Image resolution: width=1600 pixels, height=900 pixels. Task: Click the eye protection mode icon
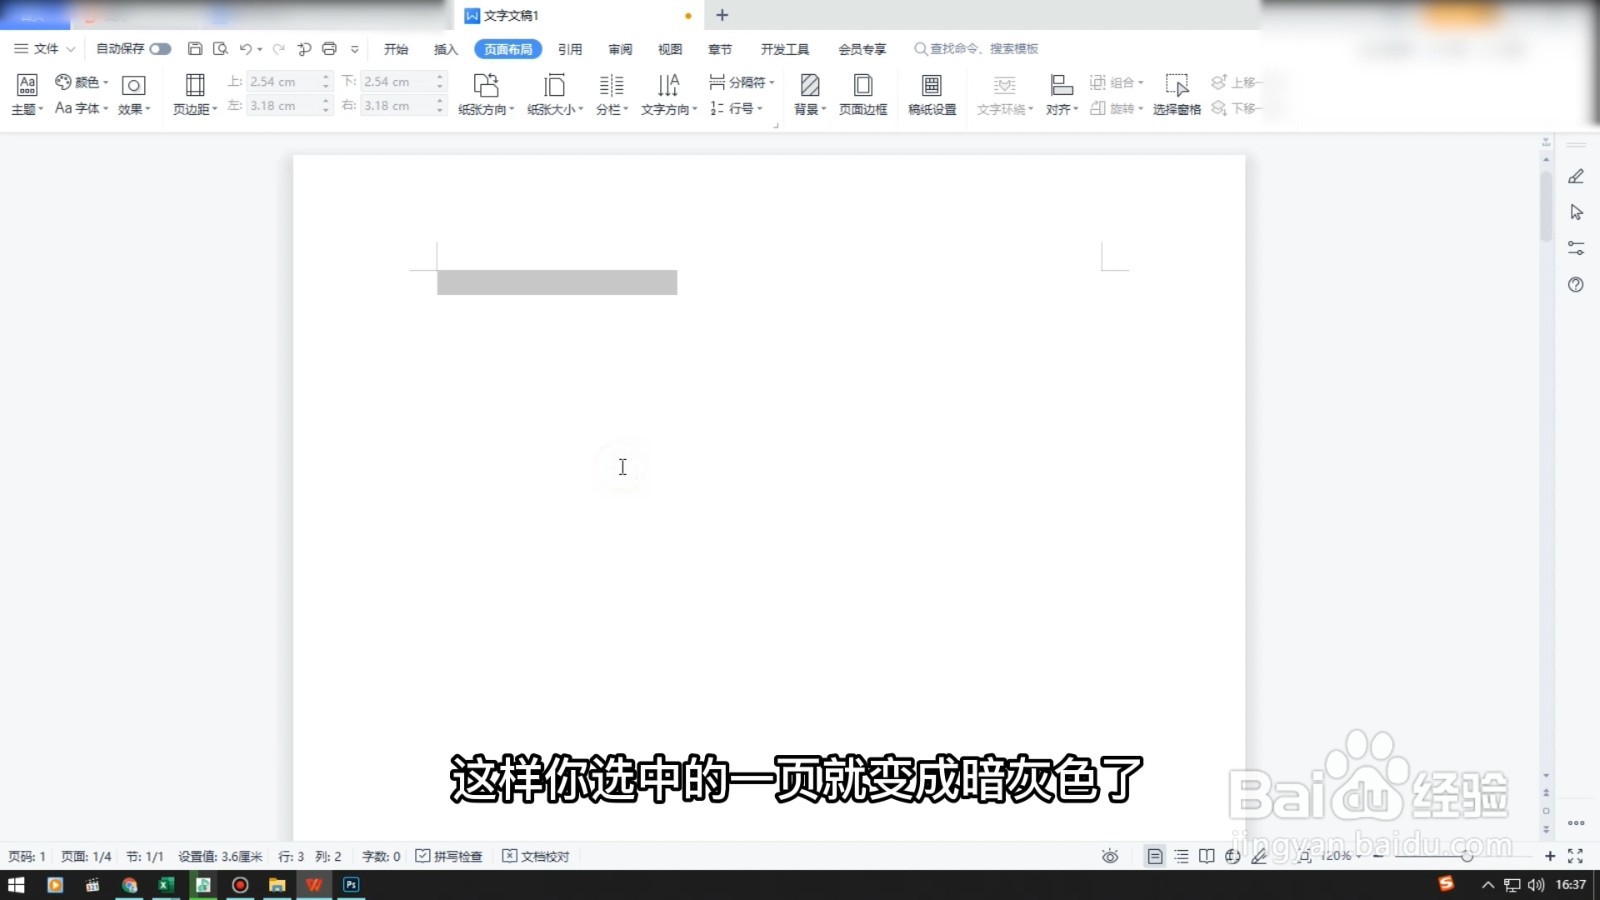pos(1110,856)
